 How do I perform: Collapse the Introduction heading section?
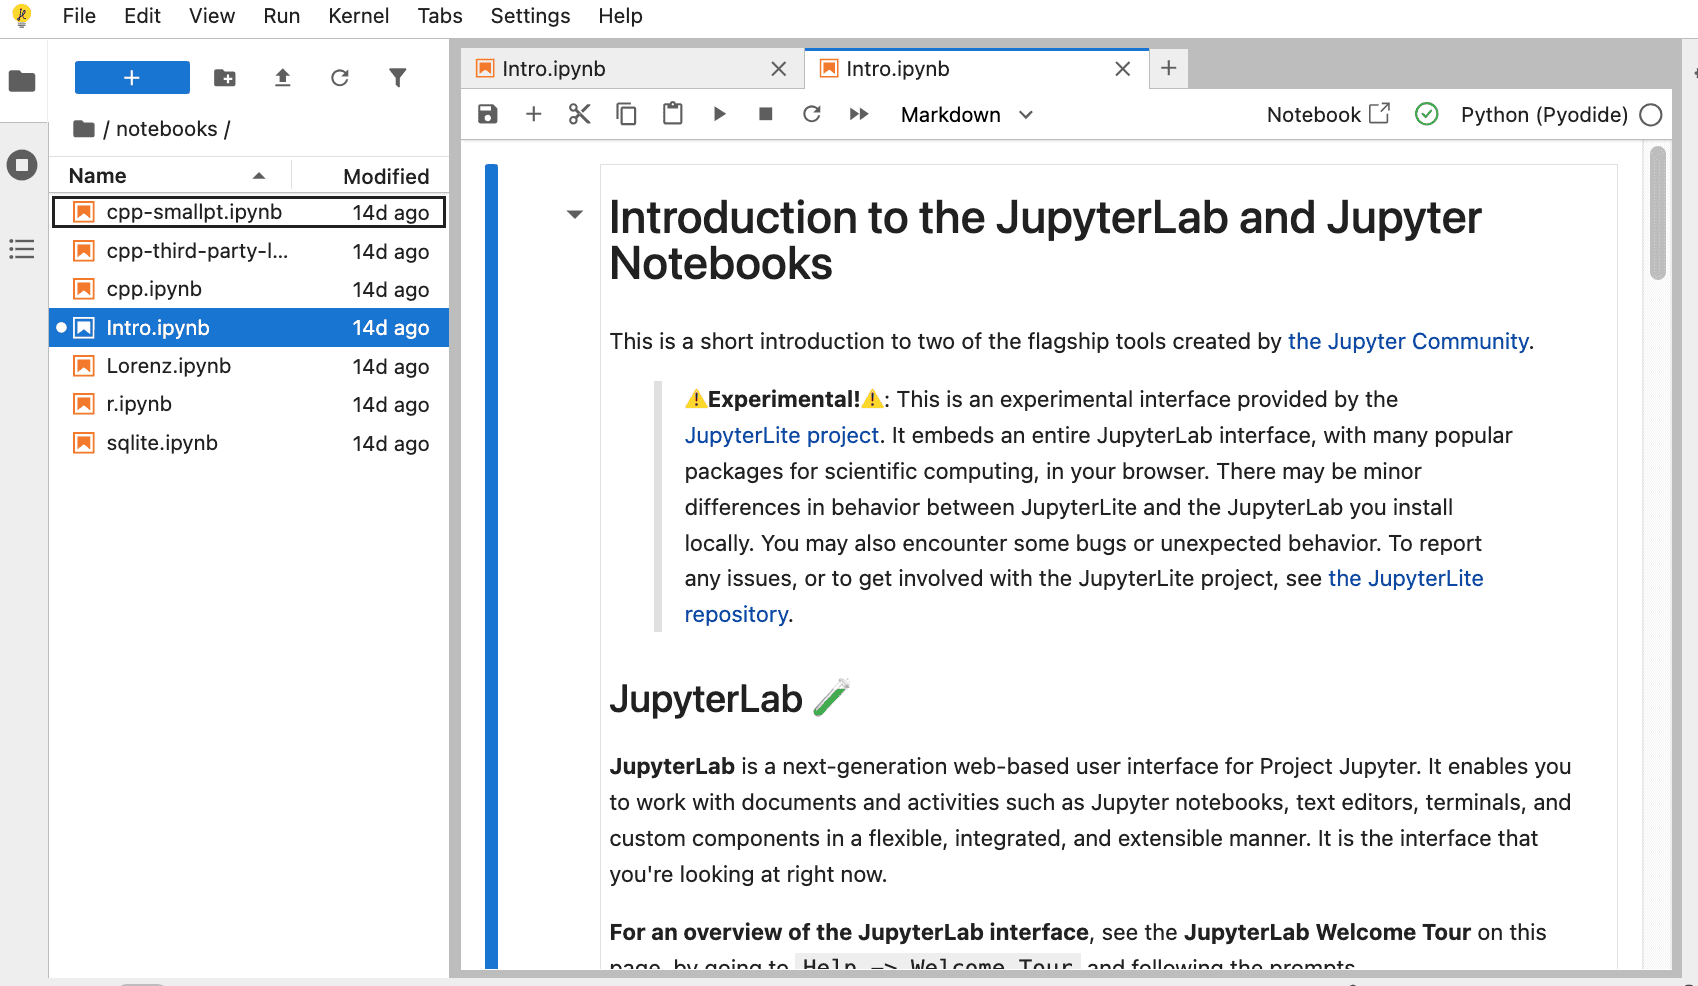coord(575,214)
